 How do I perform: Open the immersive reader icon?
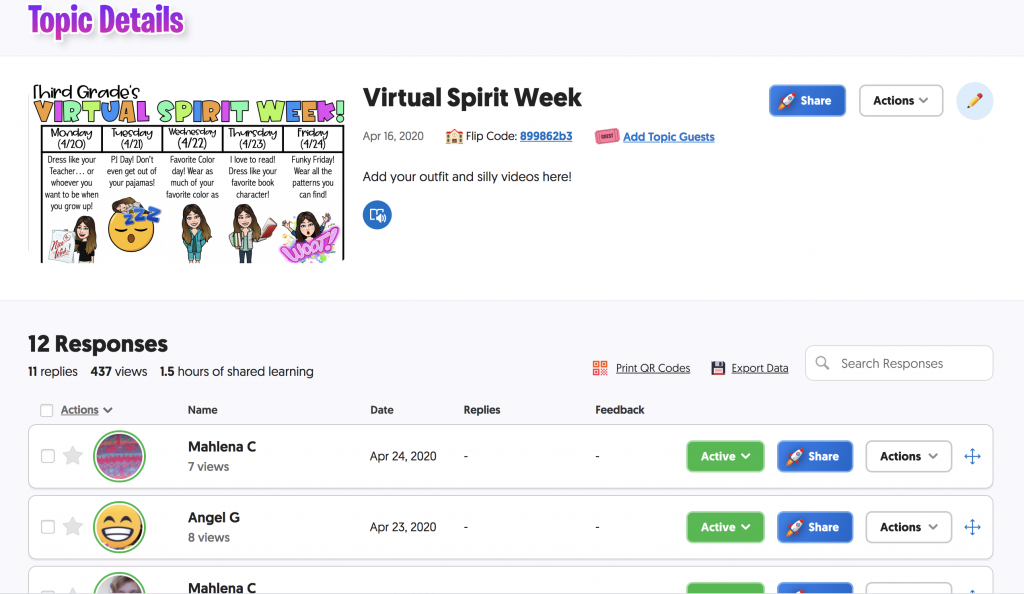pos(377,215)
